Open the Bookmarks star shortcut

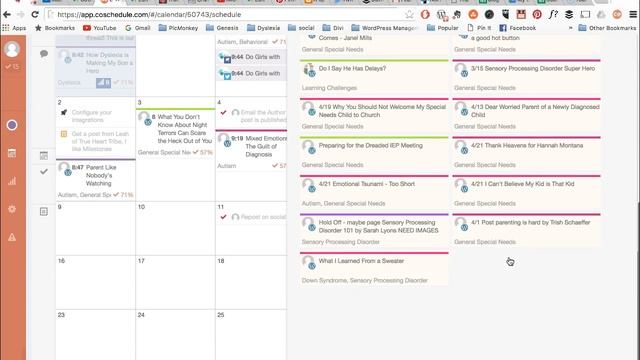[55, 28]
